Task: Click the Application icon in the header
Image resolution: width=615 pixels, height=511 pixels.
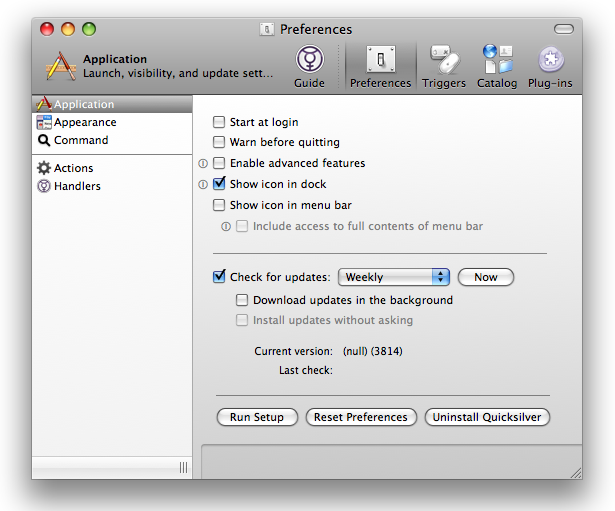Action: point(61,66)
